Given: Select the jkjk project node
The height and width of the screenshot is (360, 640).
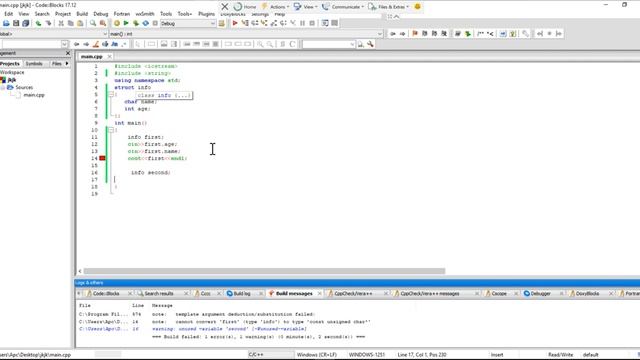Looking at the screenshot, I should click(11, 80).
